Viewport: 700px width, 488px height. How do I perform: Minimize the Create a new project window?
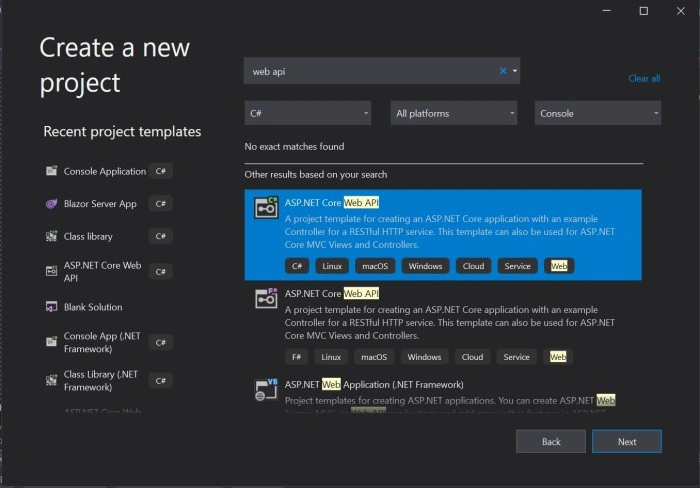coord(607,11)
